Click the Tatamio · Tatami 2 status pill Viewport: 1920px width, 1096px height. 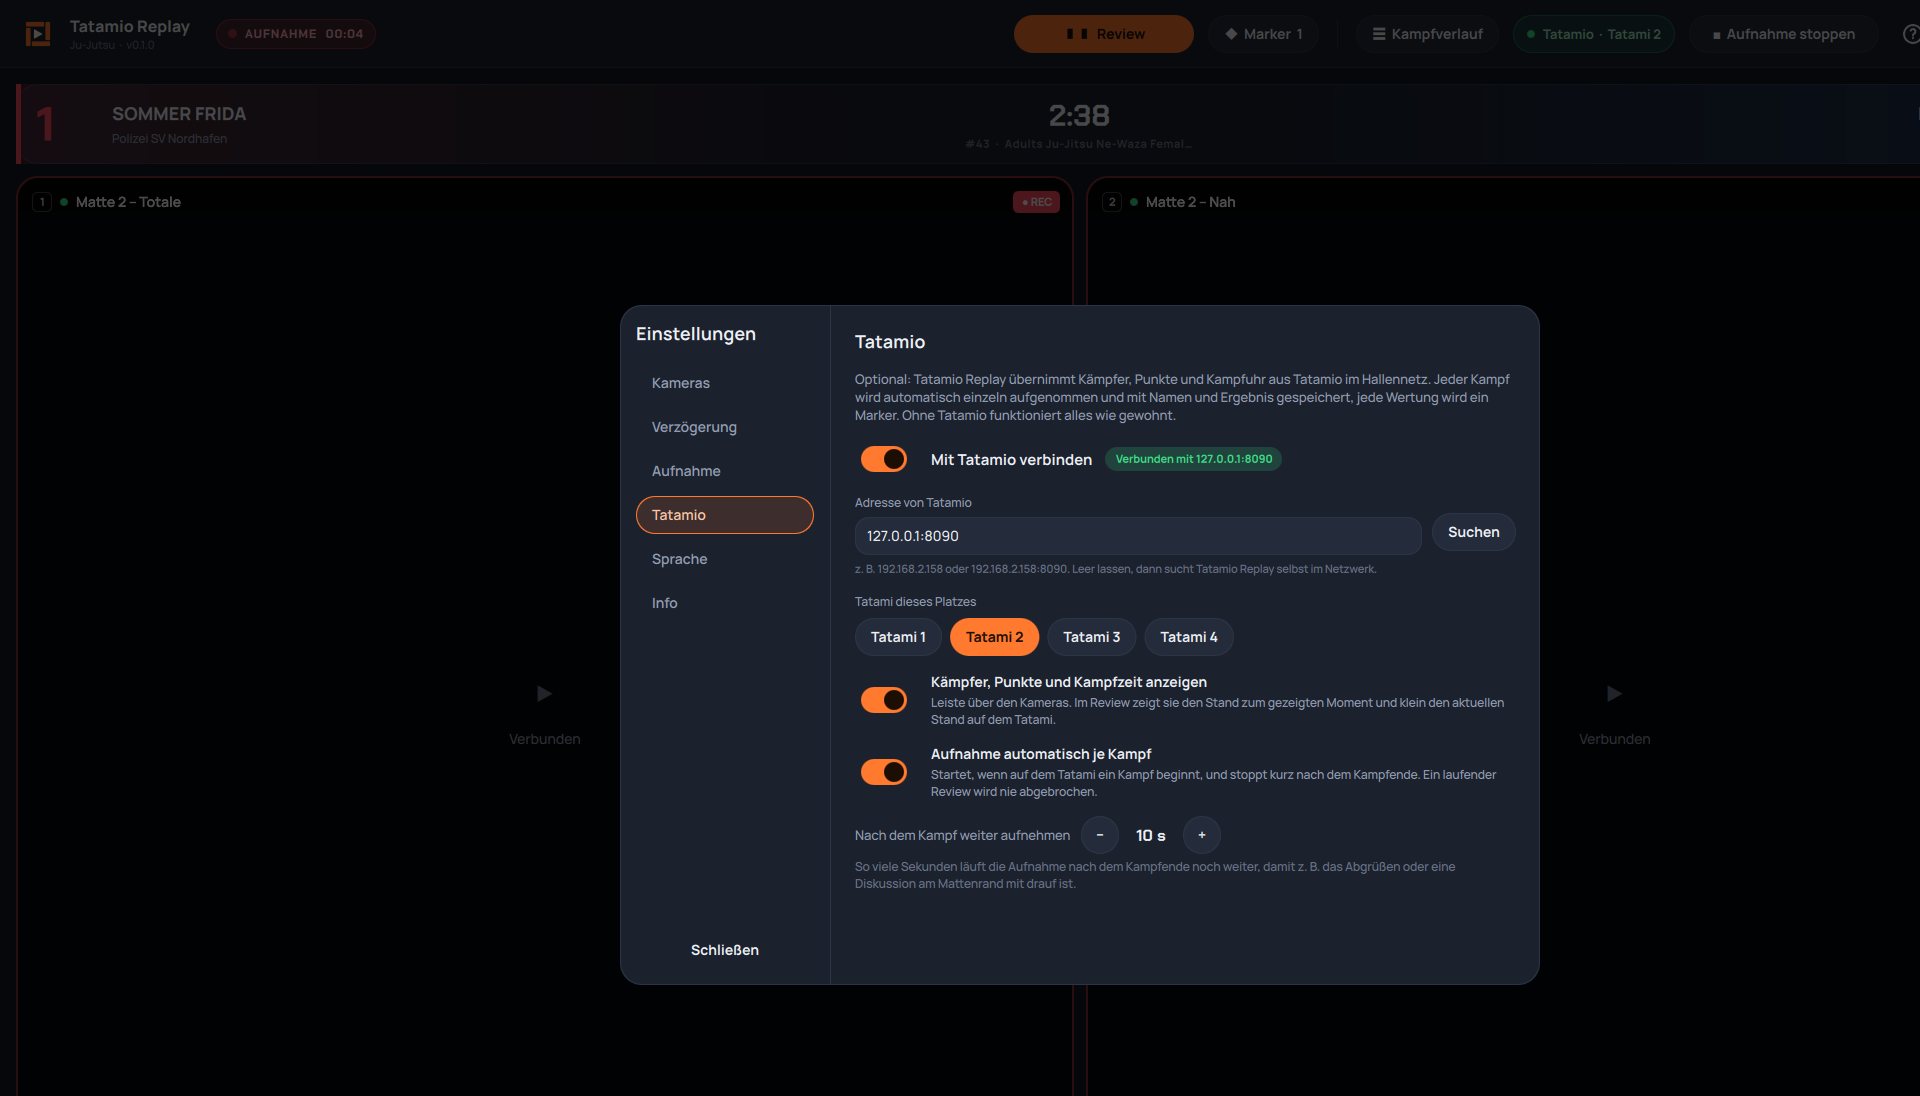click(1593, 34)
